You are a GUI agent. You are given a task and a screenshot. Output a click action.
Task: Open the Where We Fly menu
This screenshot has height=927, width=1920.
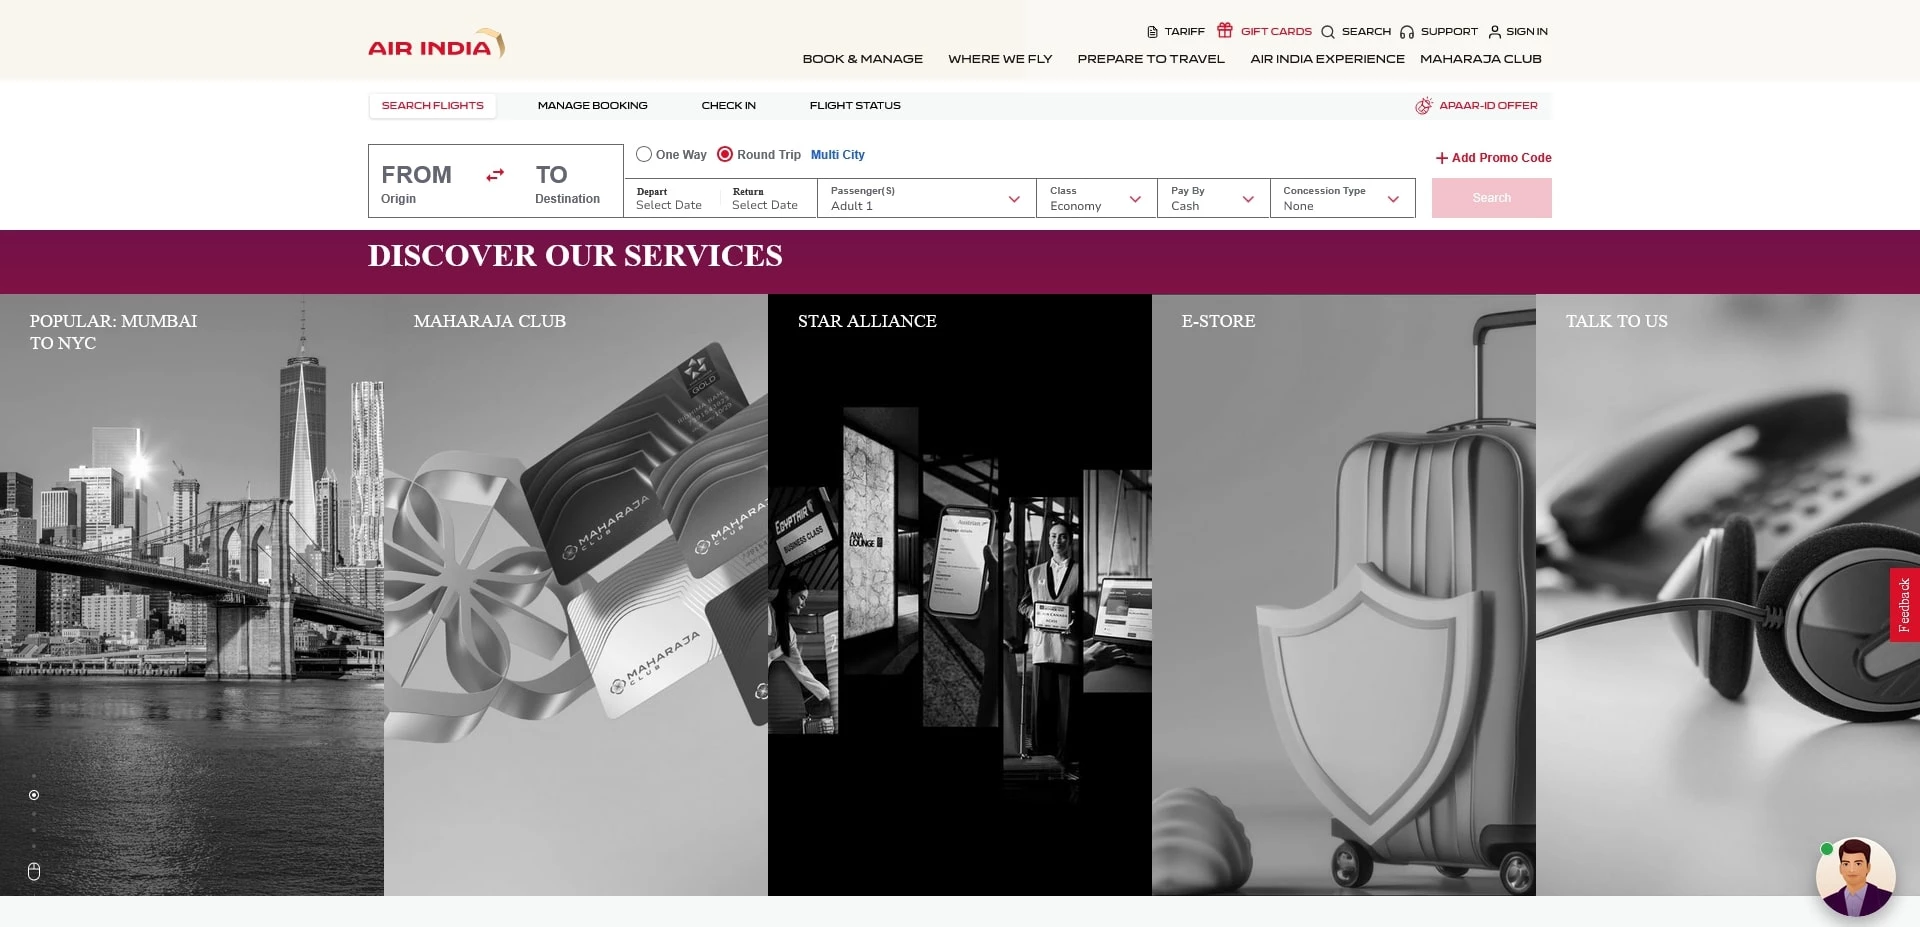click(999, 59)
